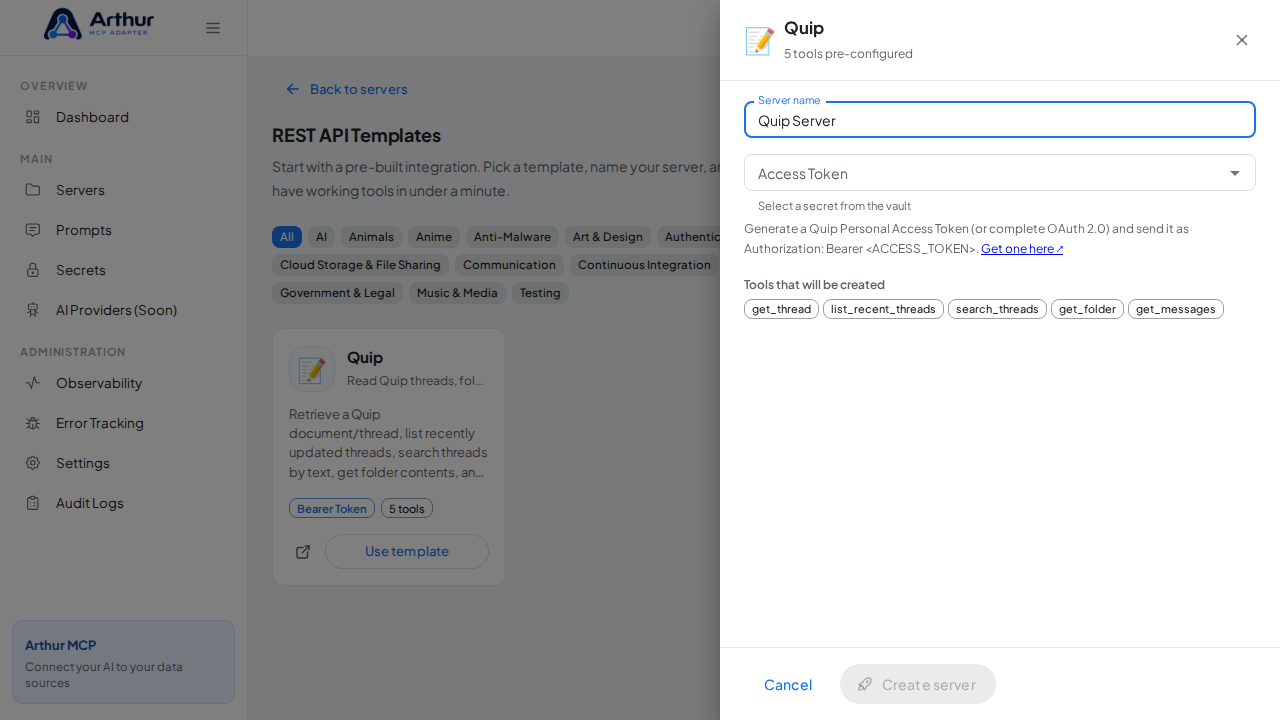This screenshot has height=720, width=1280.
Task: Follow the 'Get one here' link
Action: tap(1022, 249)
